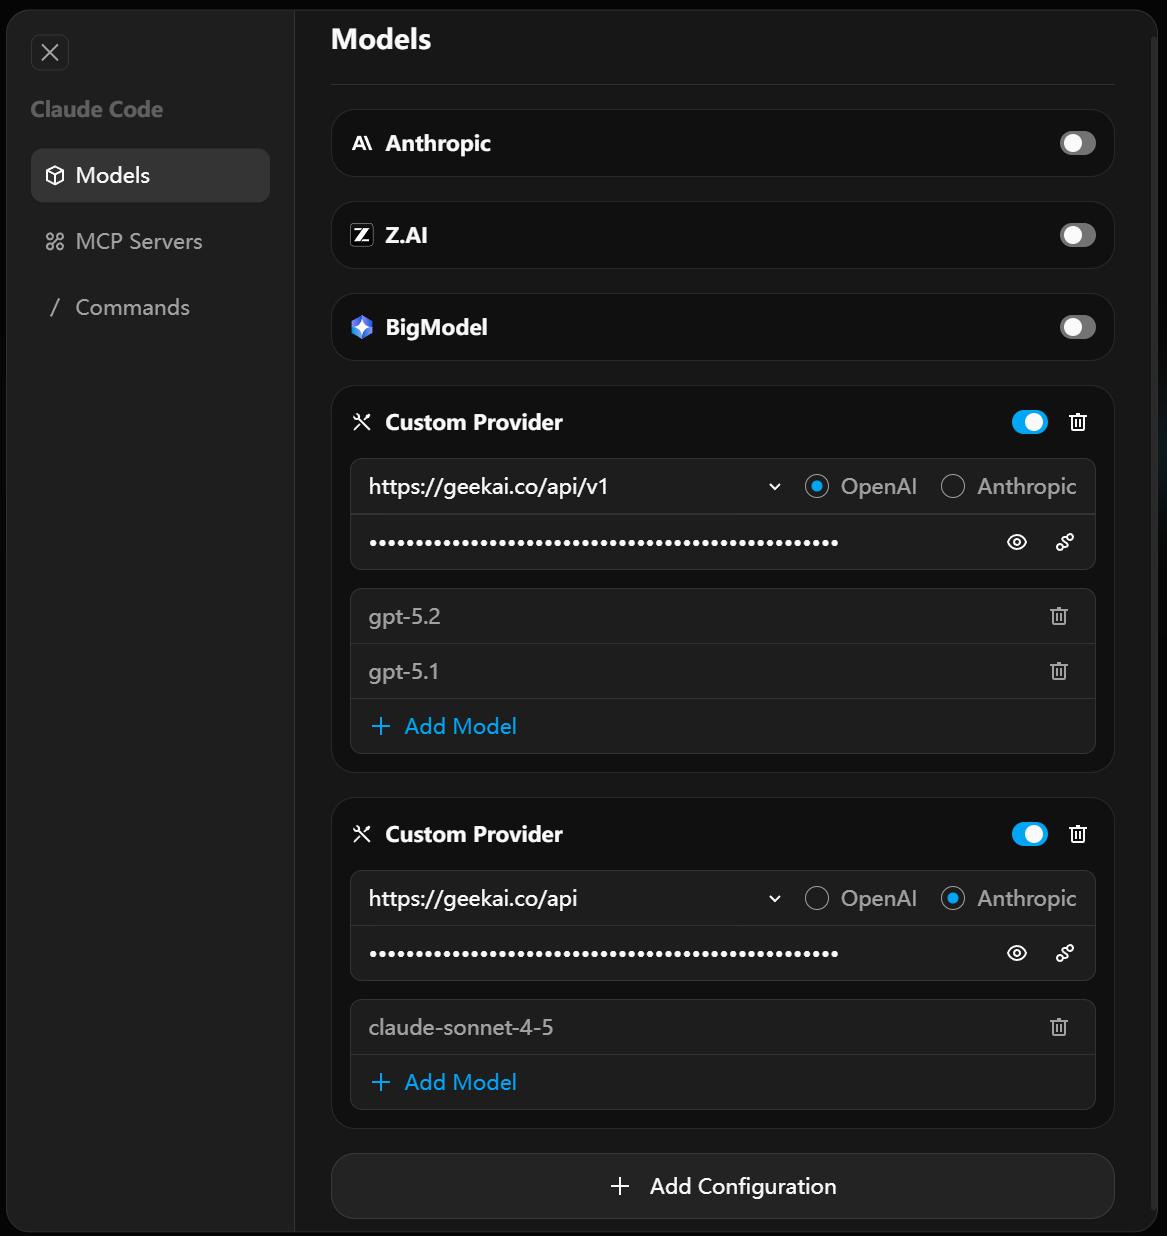Click link icon beside second API key
Image resolution: width=1167 pixels, height=1236 pixels.
1065,953
